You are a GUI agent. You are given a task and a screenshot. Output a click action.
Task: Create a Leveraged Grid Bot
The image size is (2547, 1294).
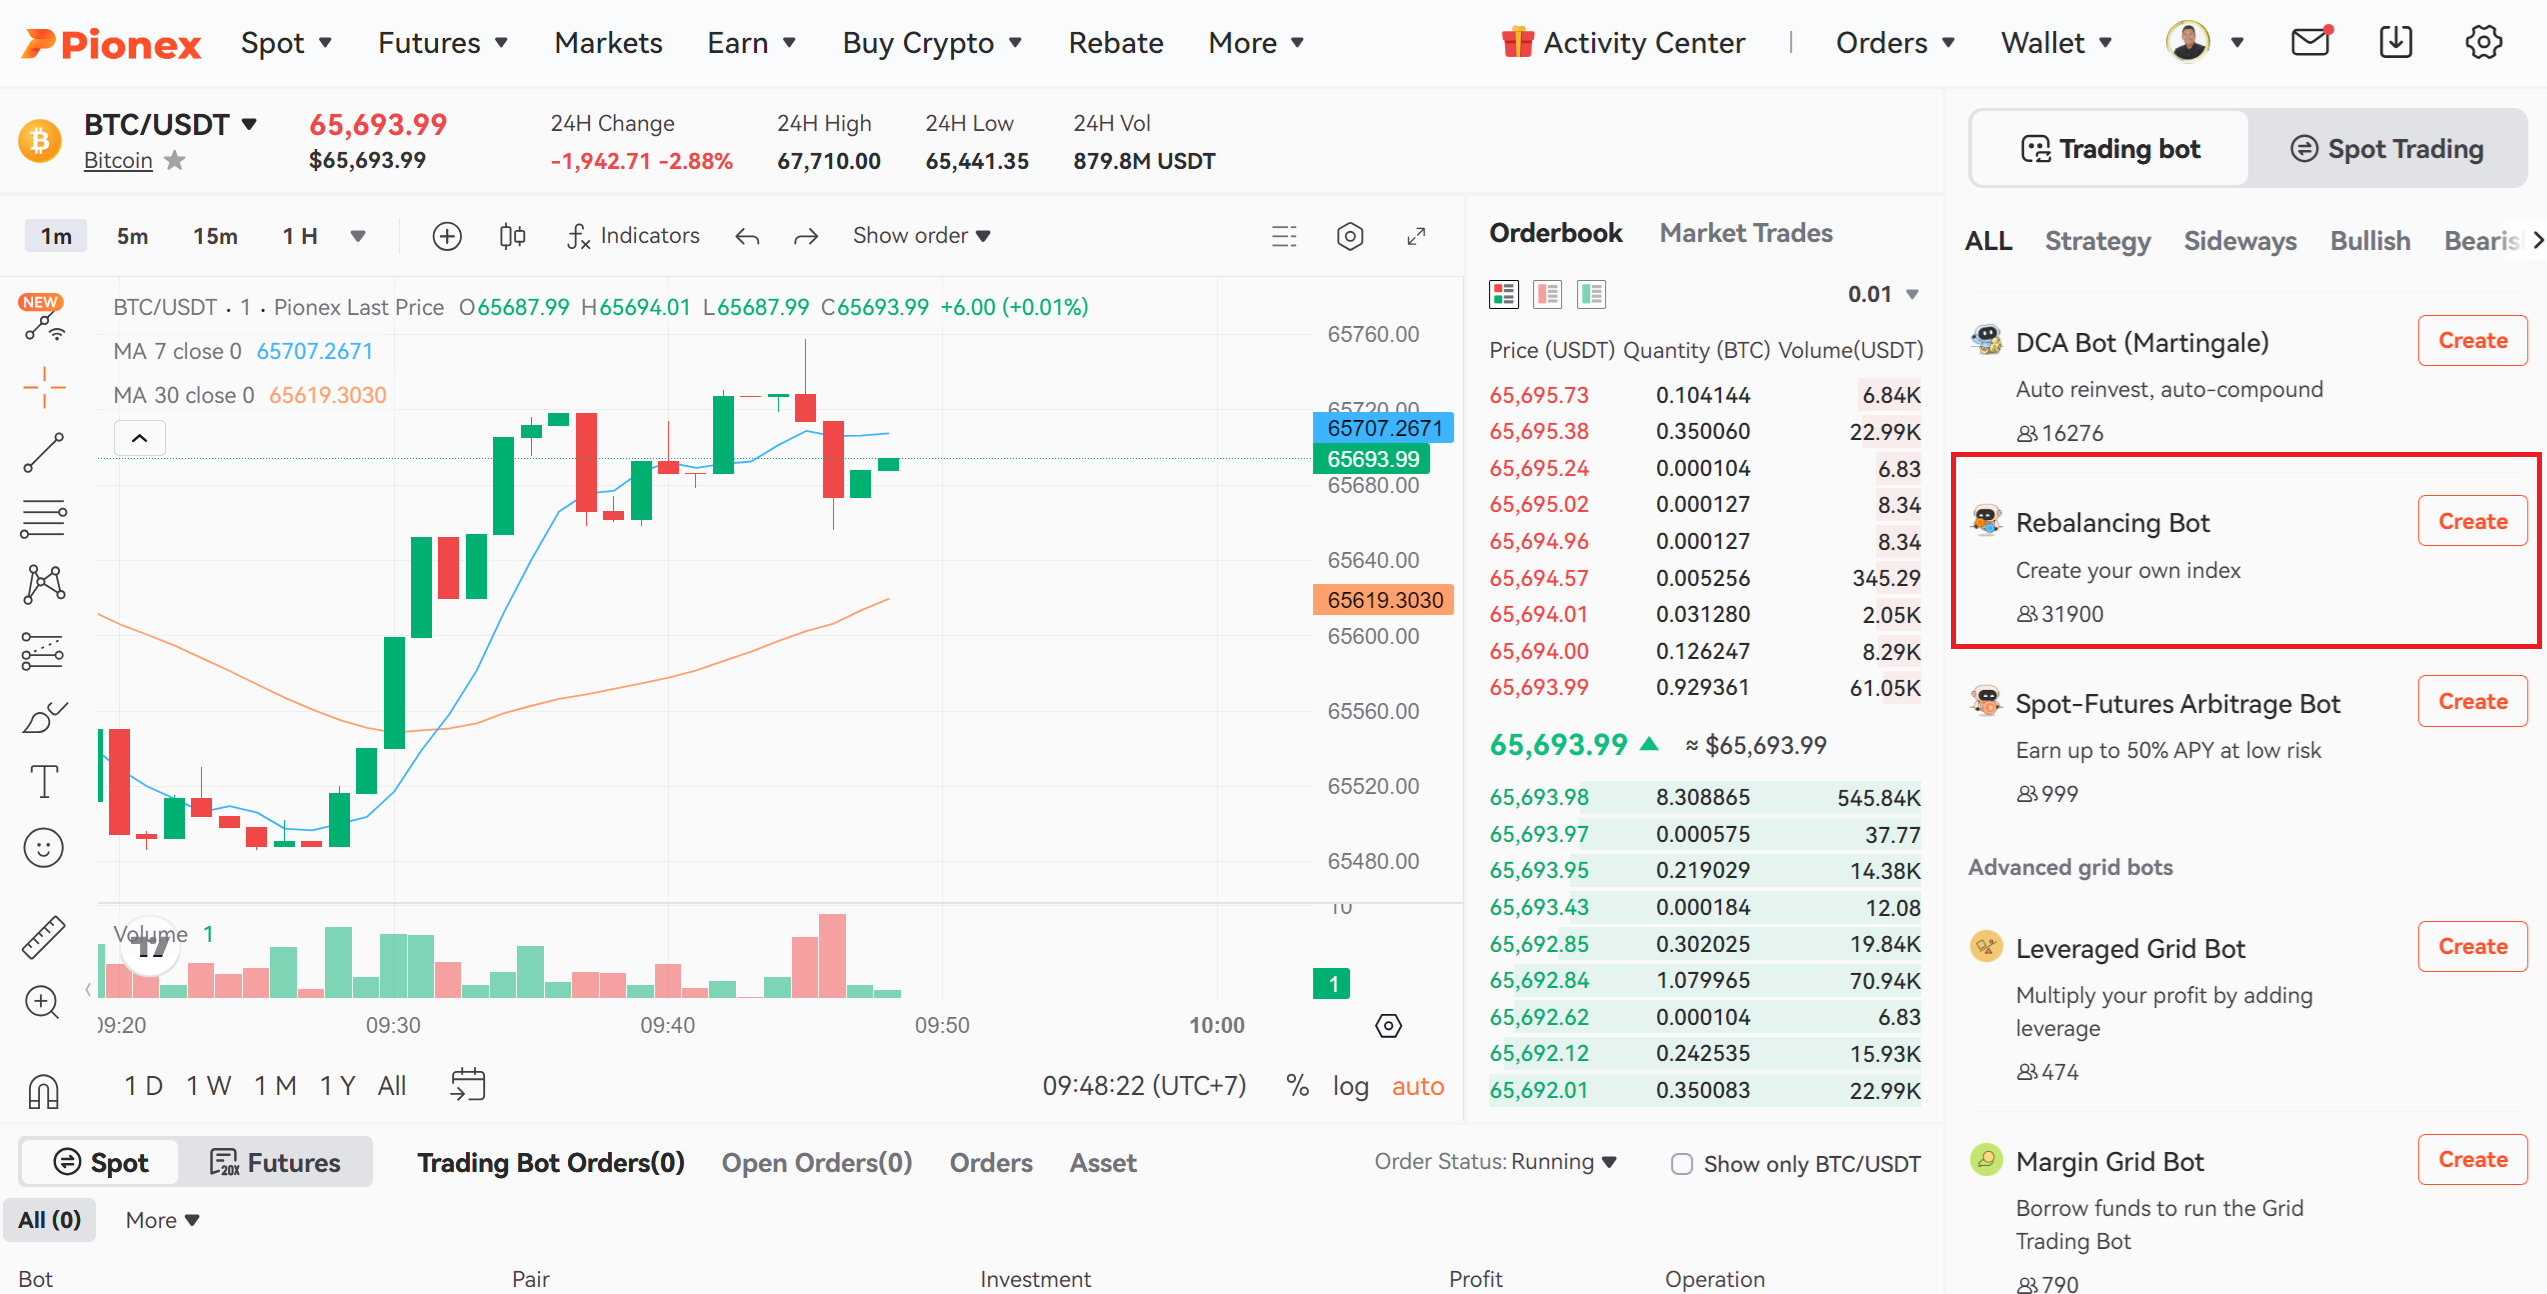(x=2472, y=946)
